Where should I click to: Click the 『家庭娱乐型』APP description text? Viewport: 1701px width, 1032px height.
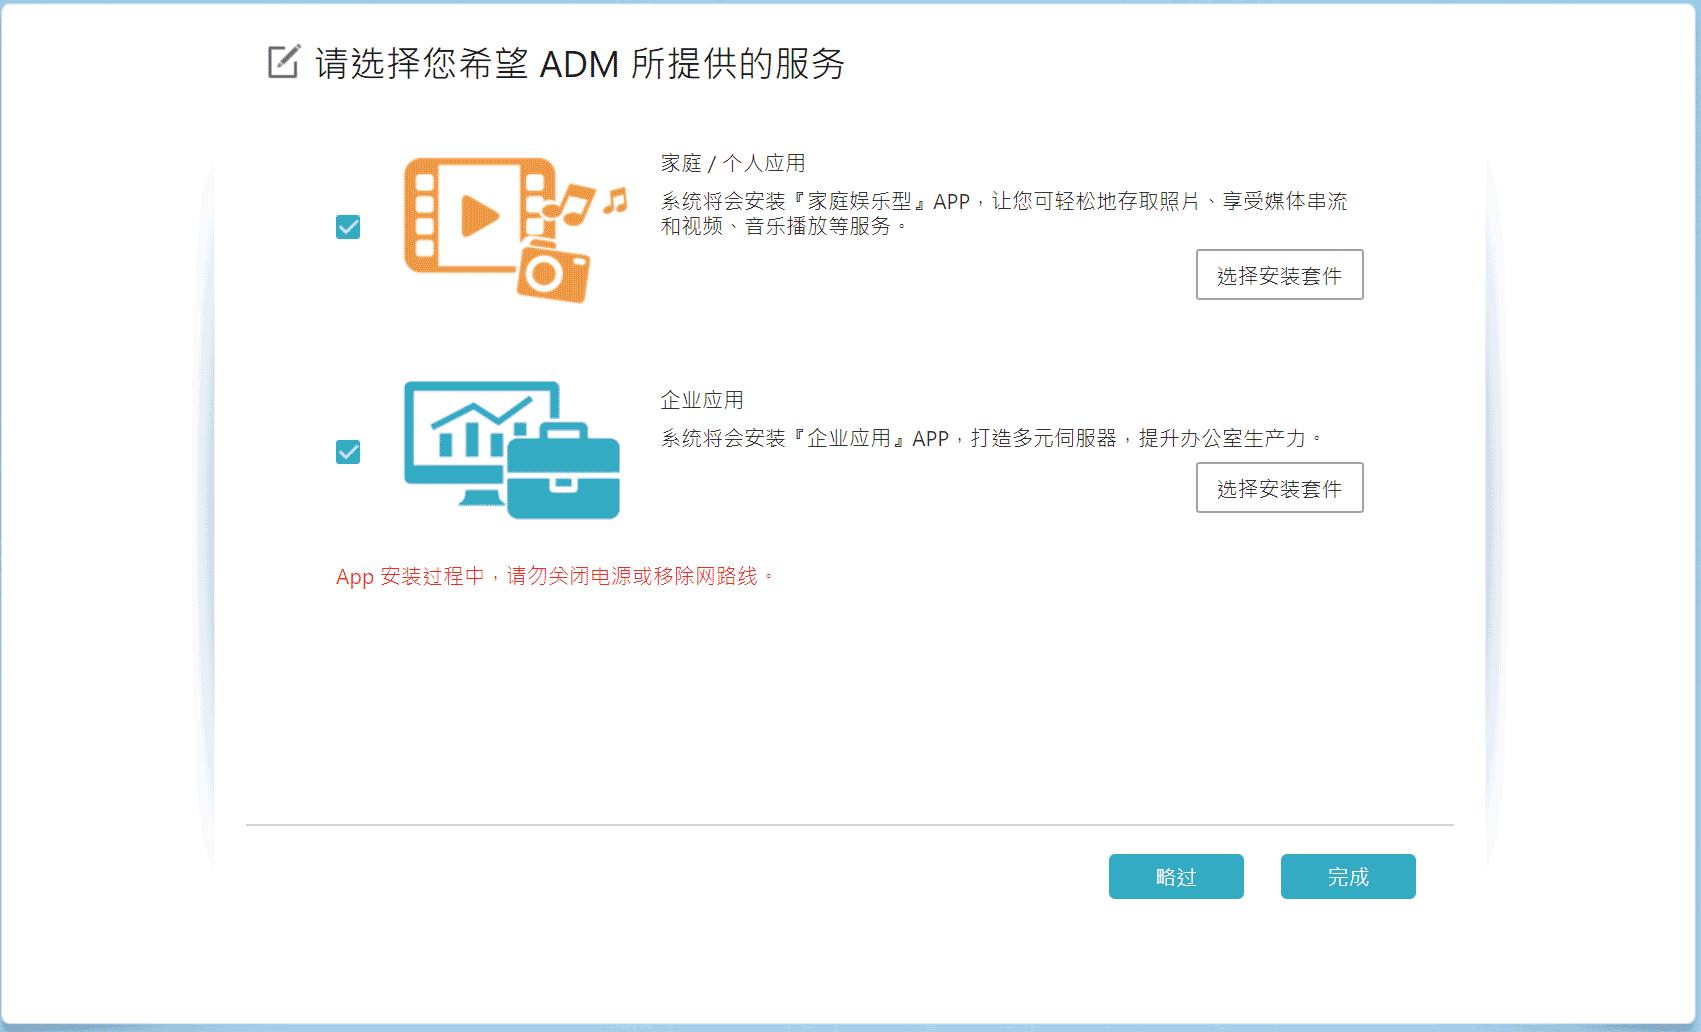(x=1004, y=213)
